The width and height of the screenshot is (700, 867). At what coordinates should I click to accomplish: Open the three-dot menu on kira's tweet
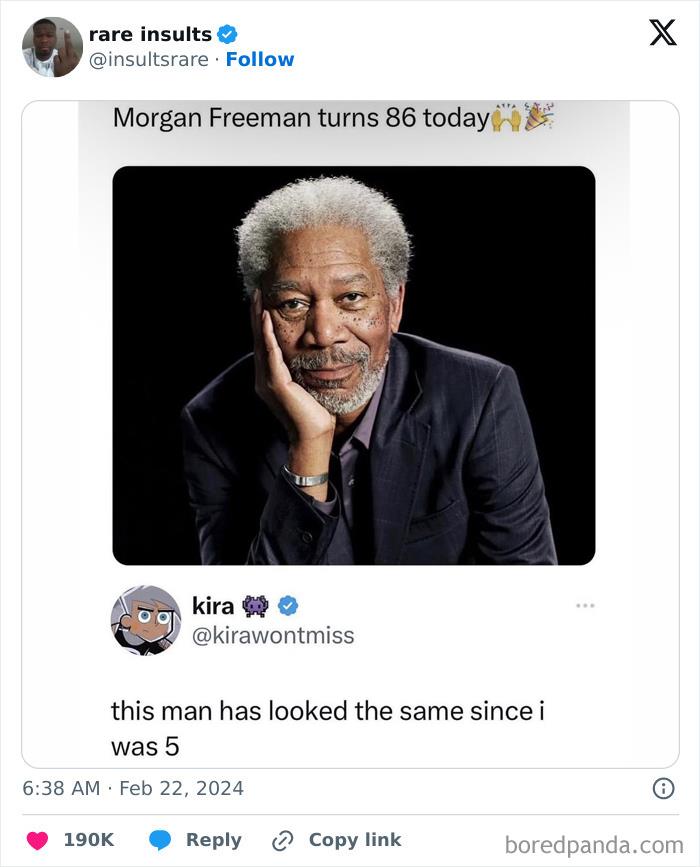coord(585,606)
